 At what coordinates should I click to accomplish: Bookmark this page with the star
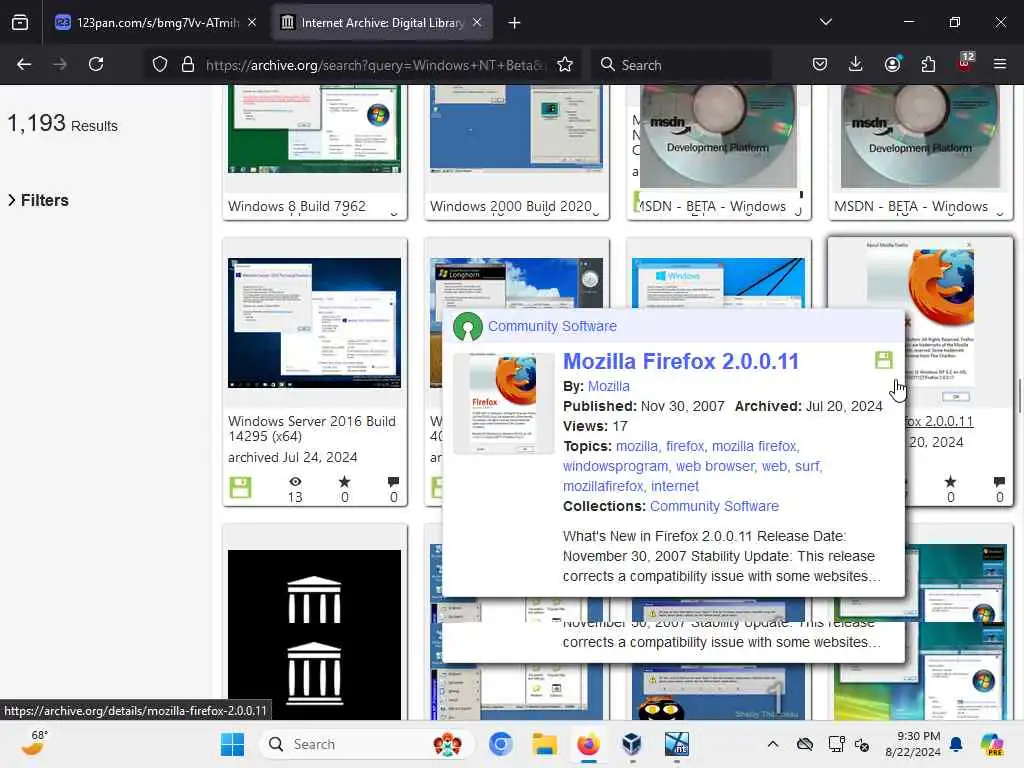[x=565, y=64]
